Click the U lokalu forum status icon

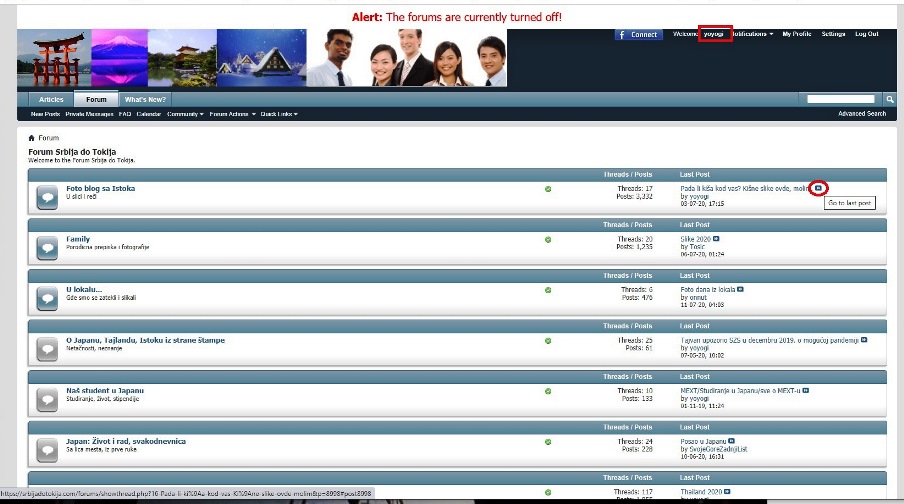tap(47, 298)
